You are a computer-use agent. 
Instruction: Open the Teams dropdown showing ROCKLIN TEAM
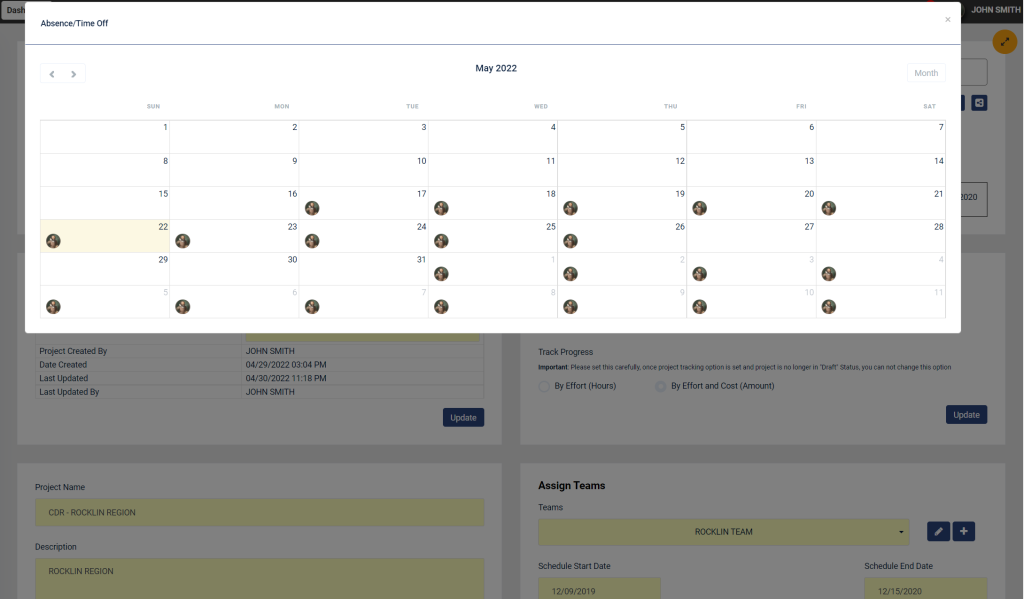click(x=724, y=532)
